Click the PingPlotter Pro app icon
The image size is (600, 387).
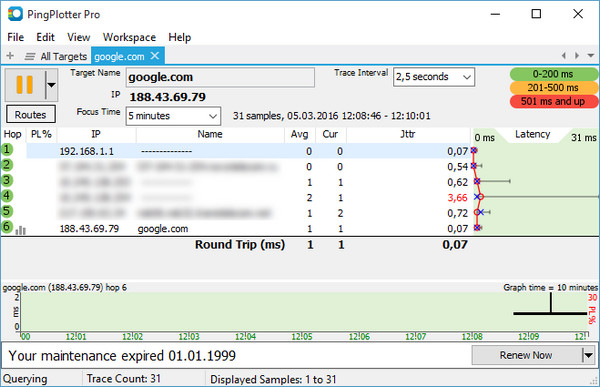pos(15,14)
